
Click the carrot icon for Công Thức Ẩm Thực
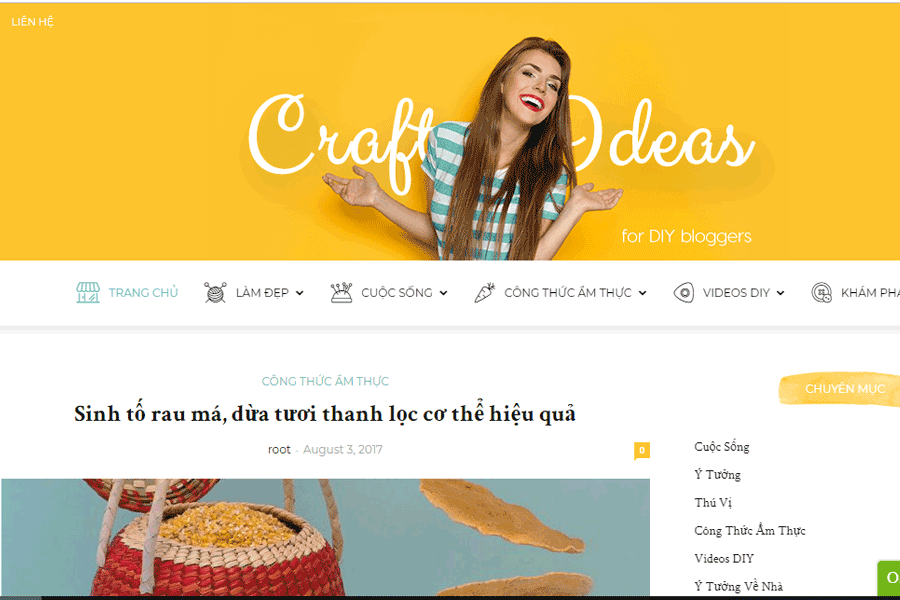[484, 293]
